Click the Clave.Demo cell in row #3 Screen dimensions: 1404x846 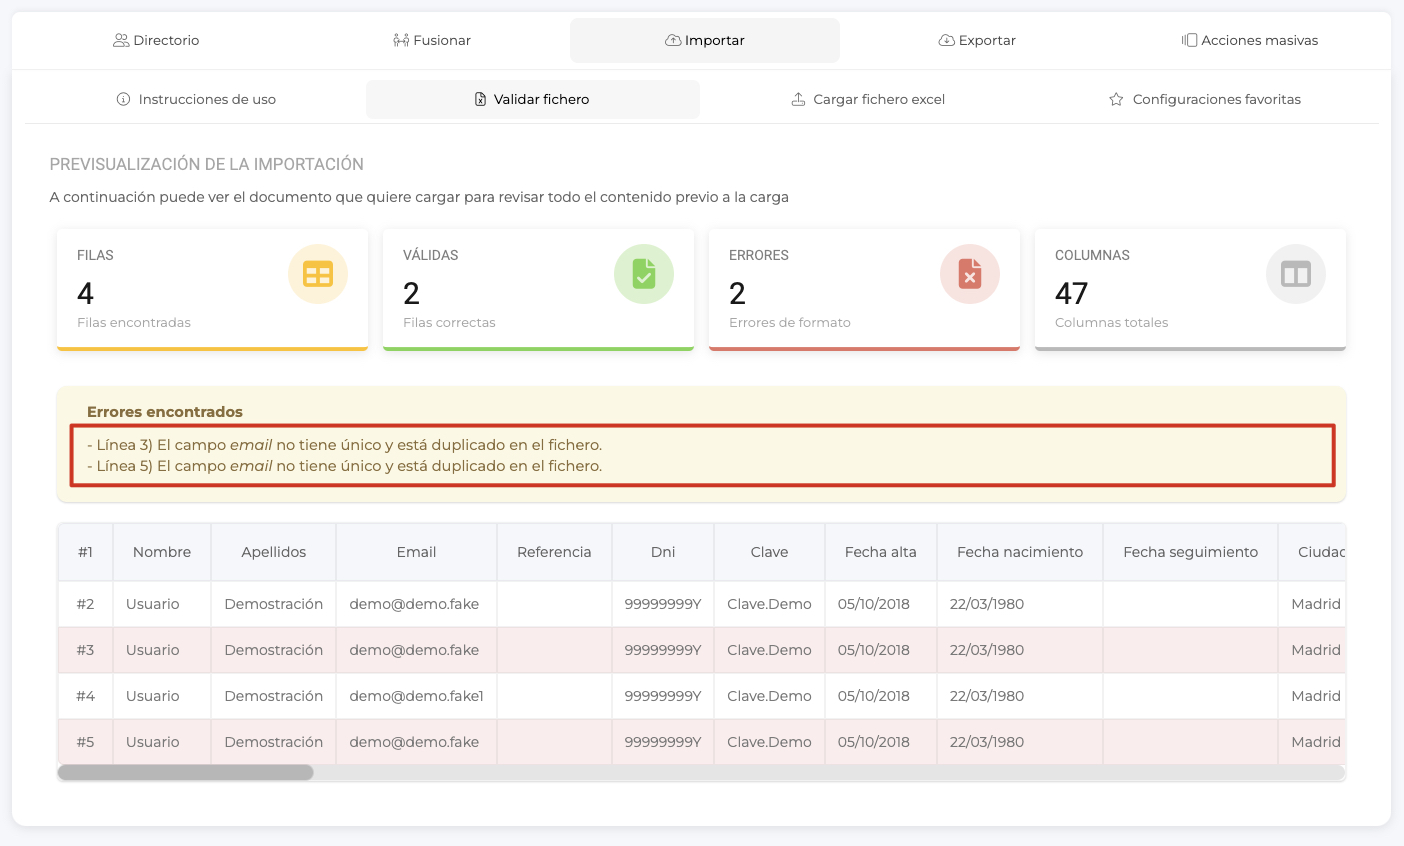pyautogui.click(x=769, y=650)
